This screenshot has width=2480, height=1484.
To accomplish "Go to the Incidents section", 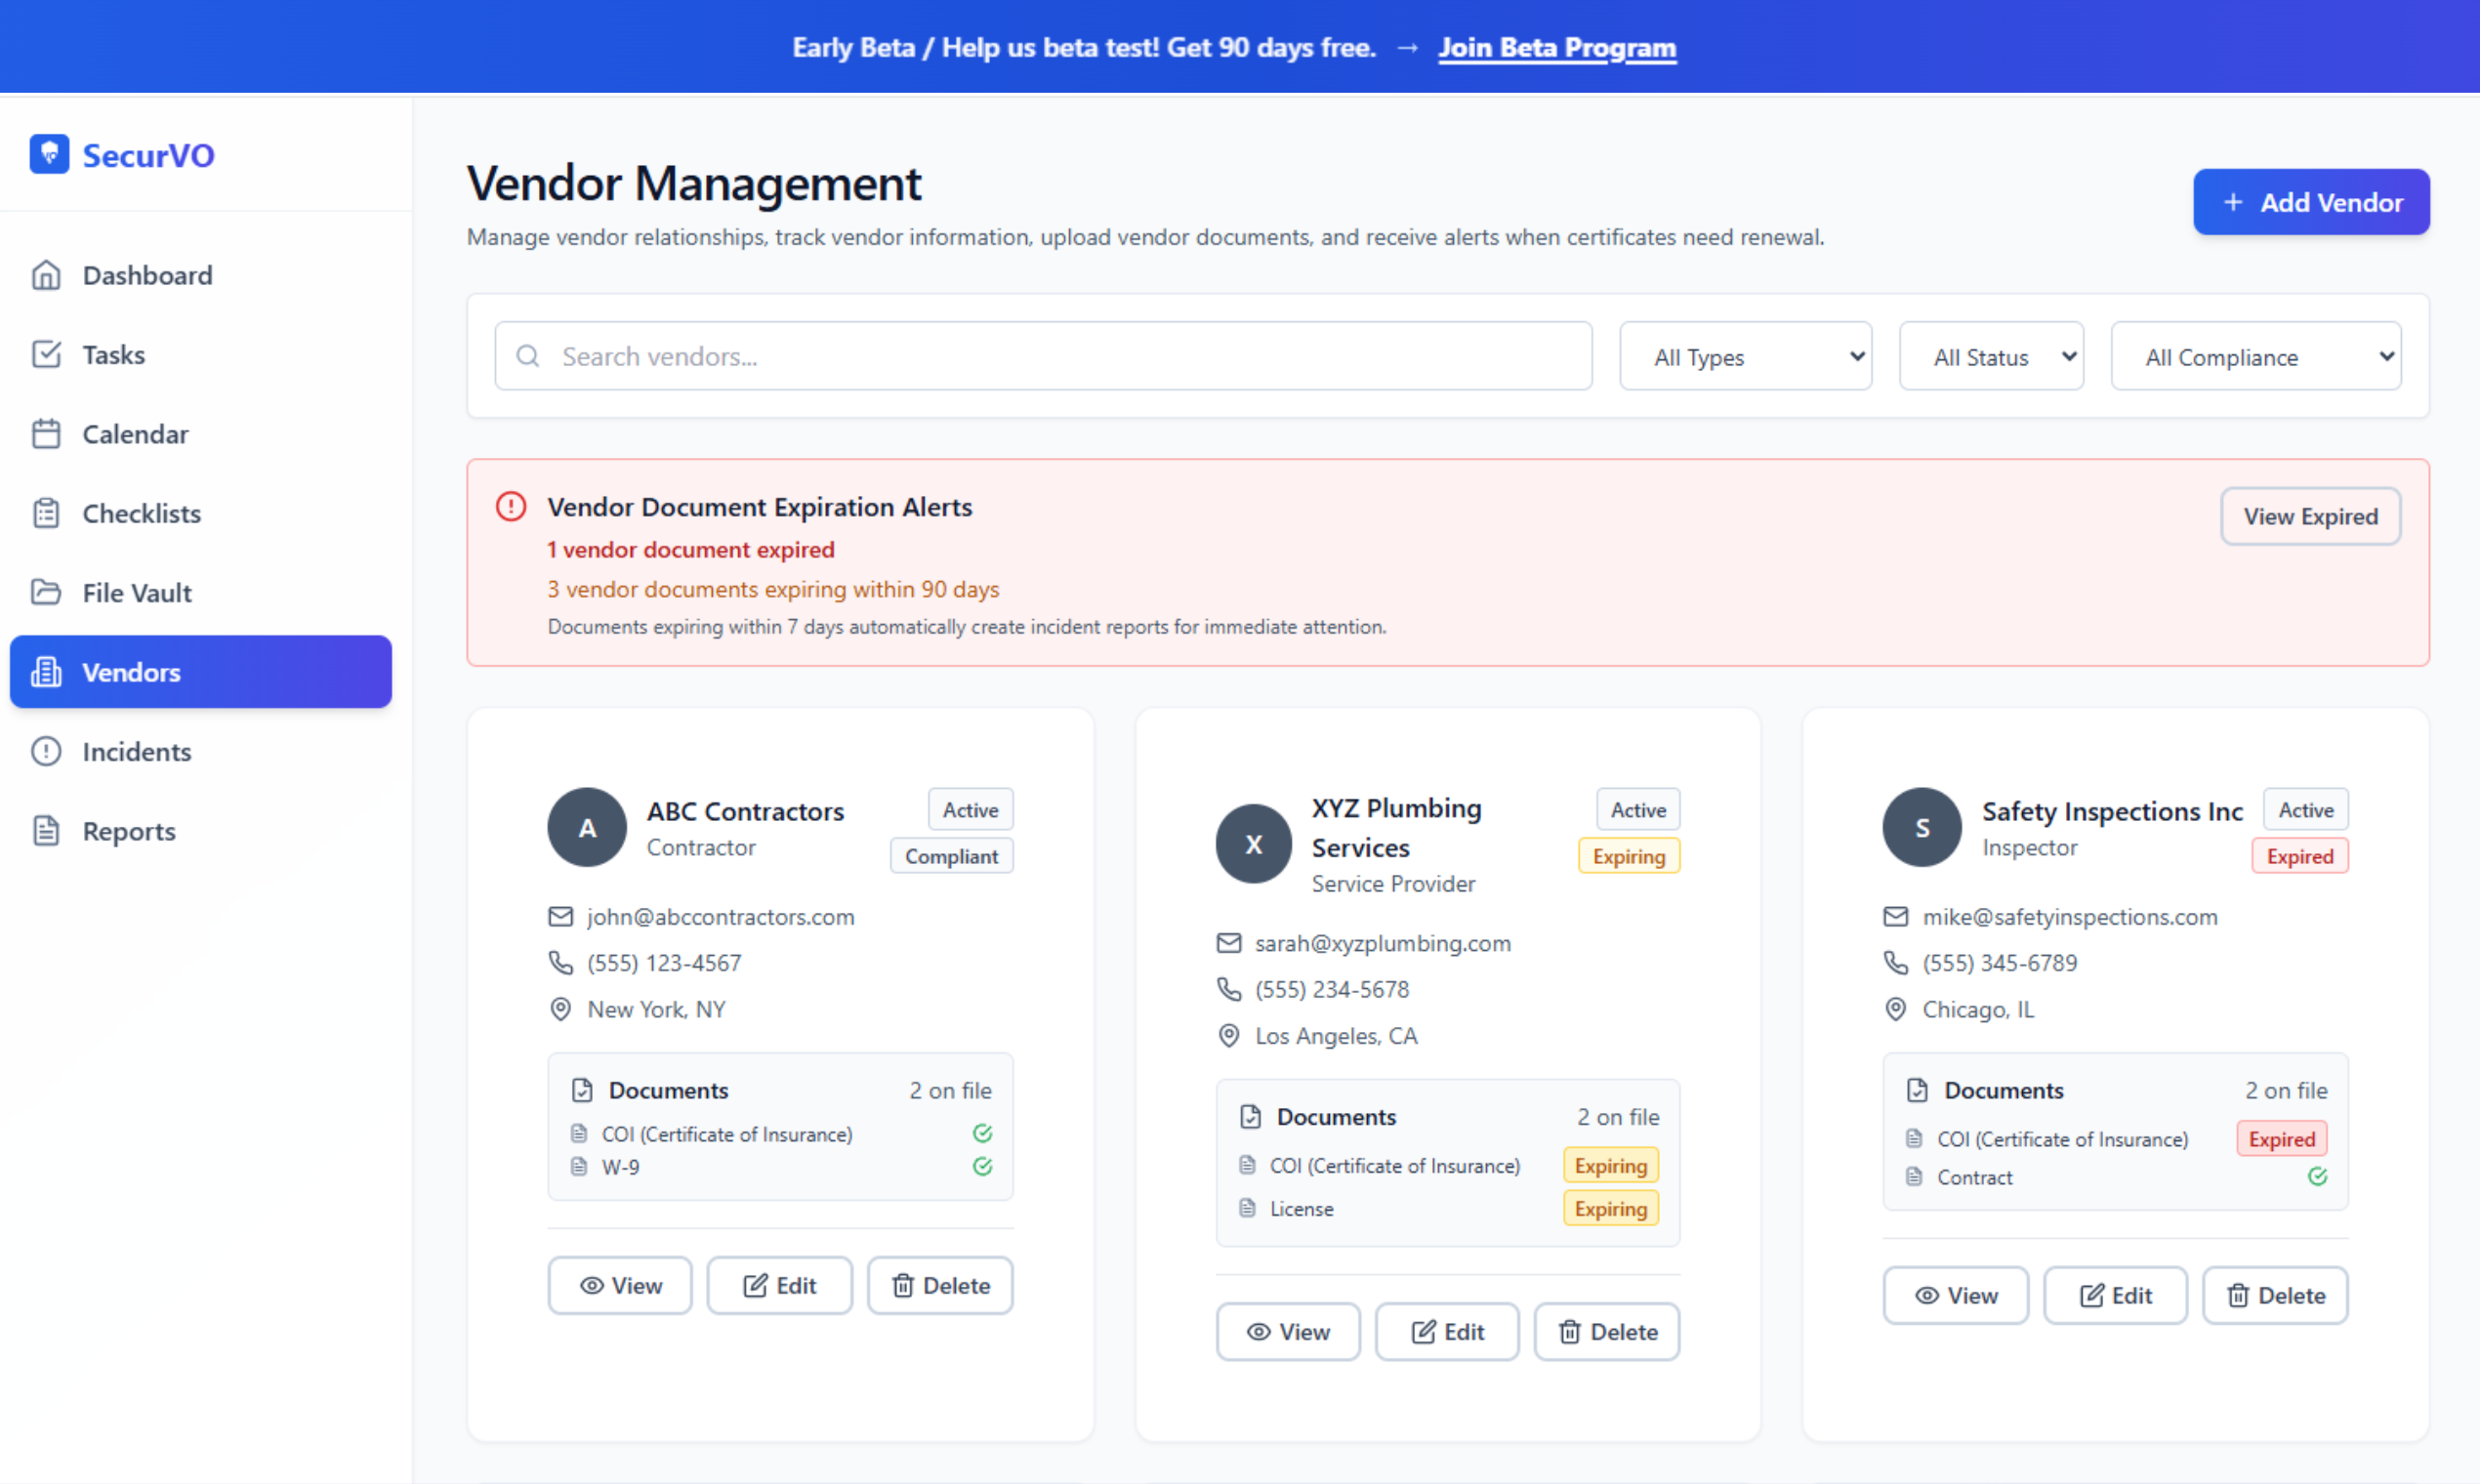I will pos(137,751).
